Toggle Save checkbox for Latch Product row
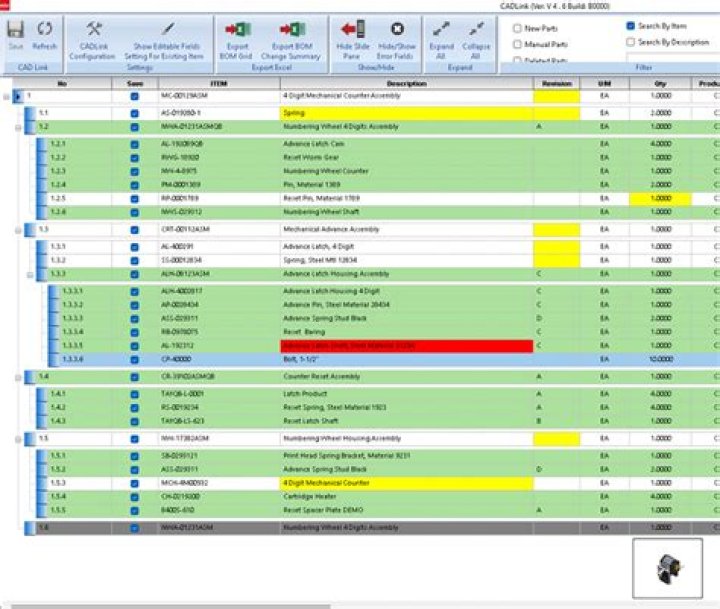 click(x=135, y=394)
